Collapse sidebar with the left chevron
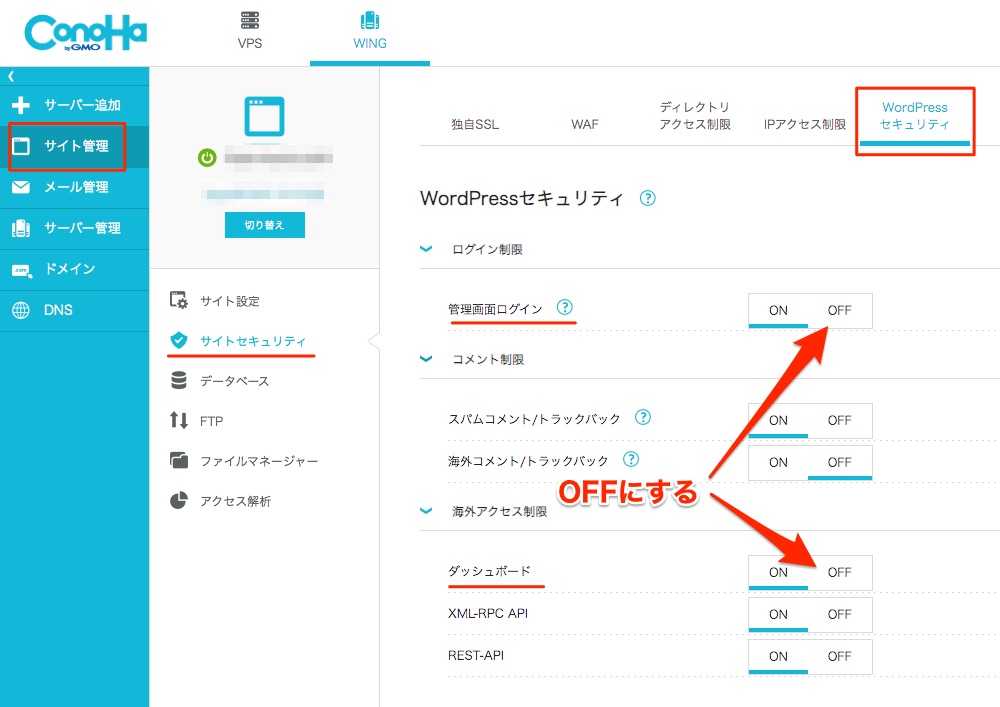1000x707 pixels. 11,76
